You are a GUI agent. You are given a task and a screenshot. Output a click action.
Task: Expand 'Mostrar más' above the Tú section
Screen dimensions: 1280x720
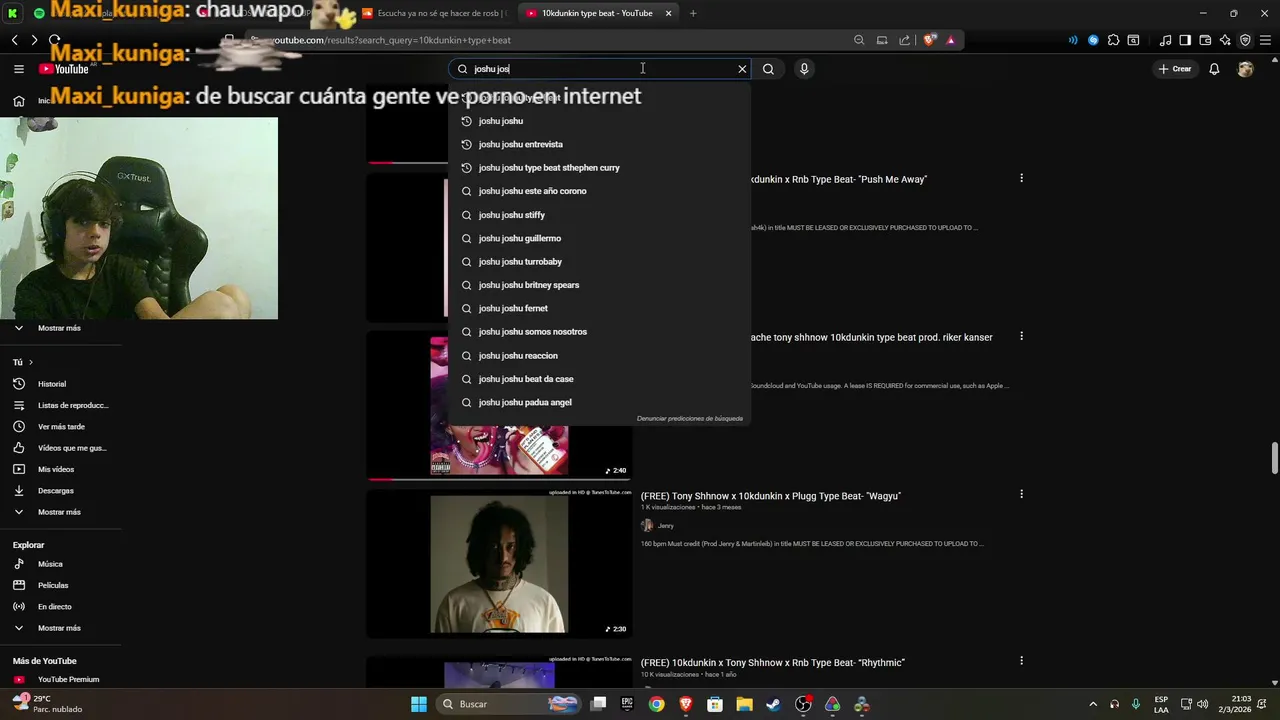[x=60, y=328]
